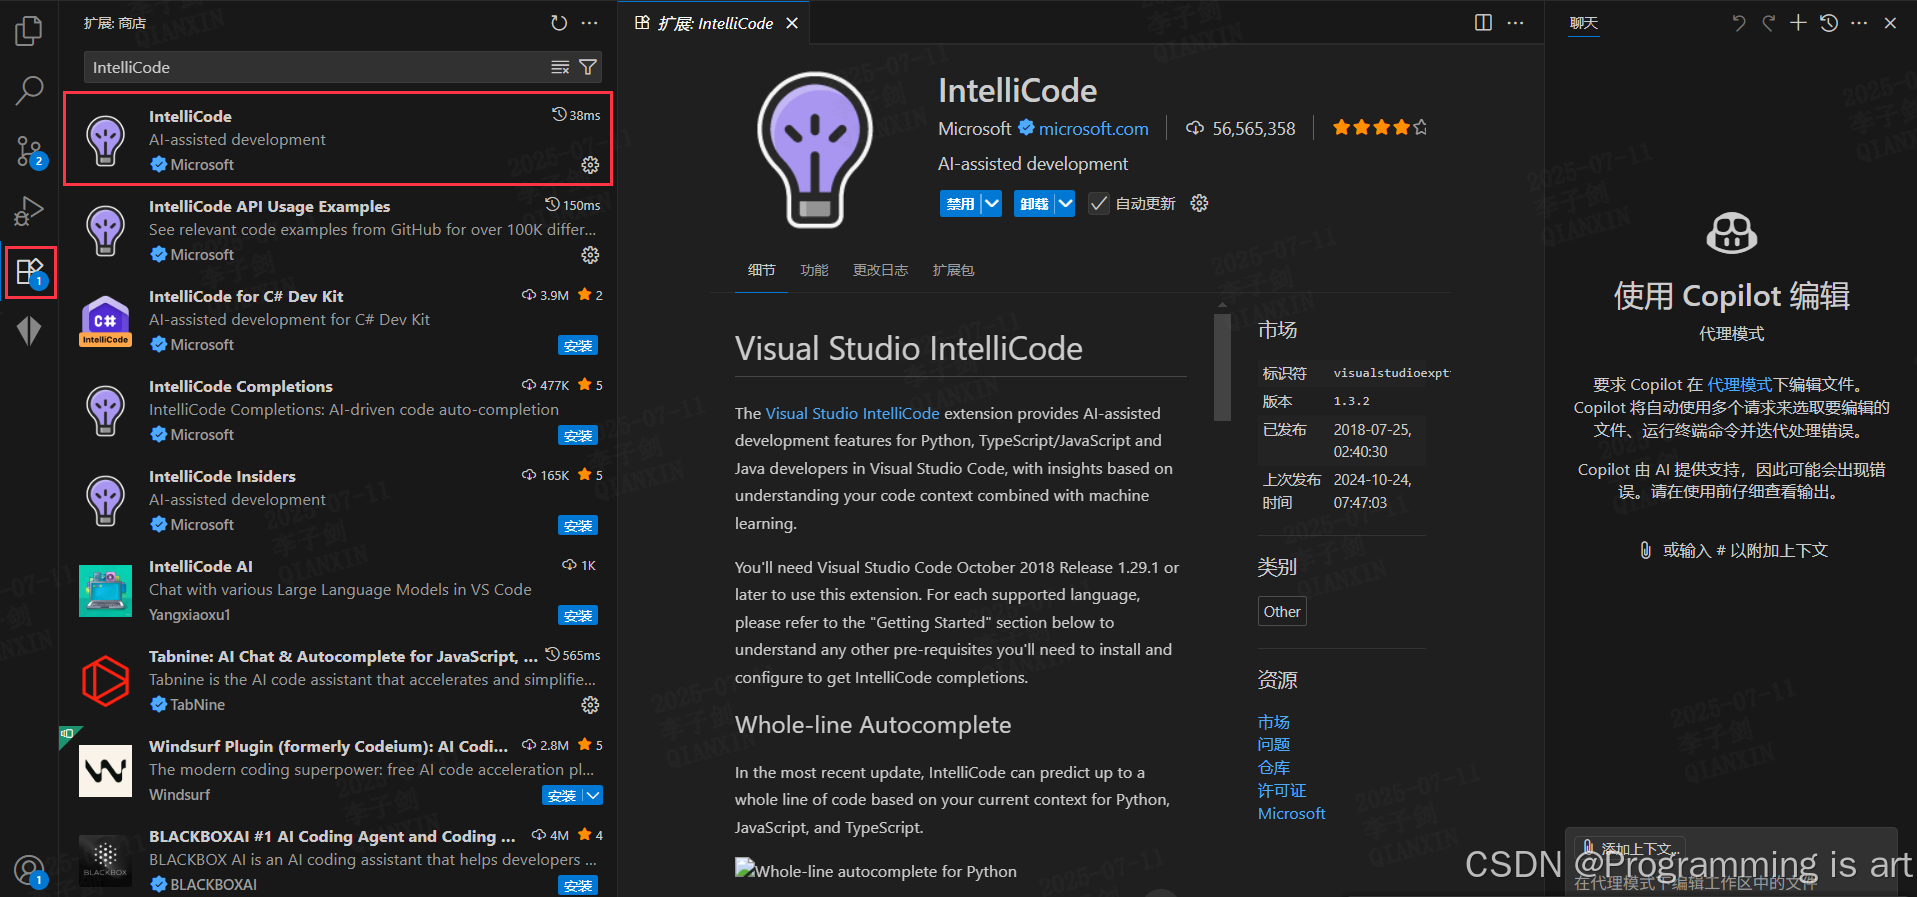Install Windsurf Plugin extension
The width and height of the screenshot is (1917, 897).
tap(562, 796)
